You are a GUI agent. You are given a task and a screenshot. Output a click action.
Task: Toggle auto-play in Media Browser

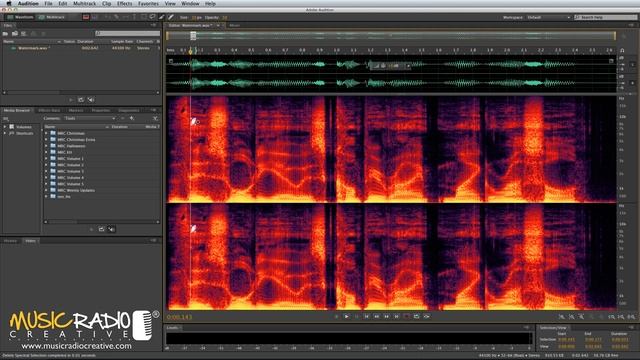pos(111,229)
